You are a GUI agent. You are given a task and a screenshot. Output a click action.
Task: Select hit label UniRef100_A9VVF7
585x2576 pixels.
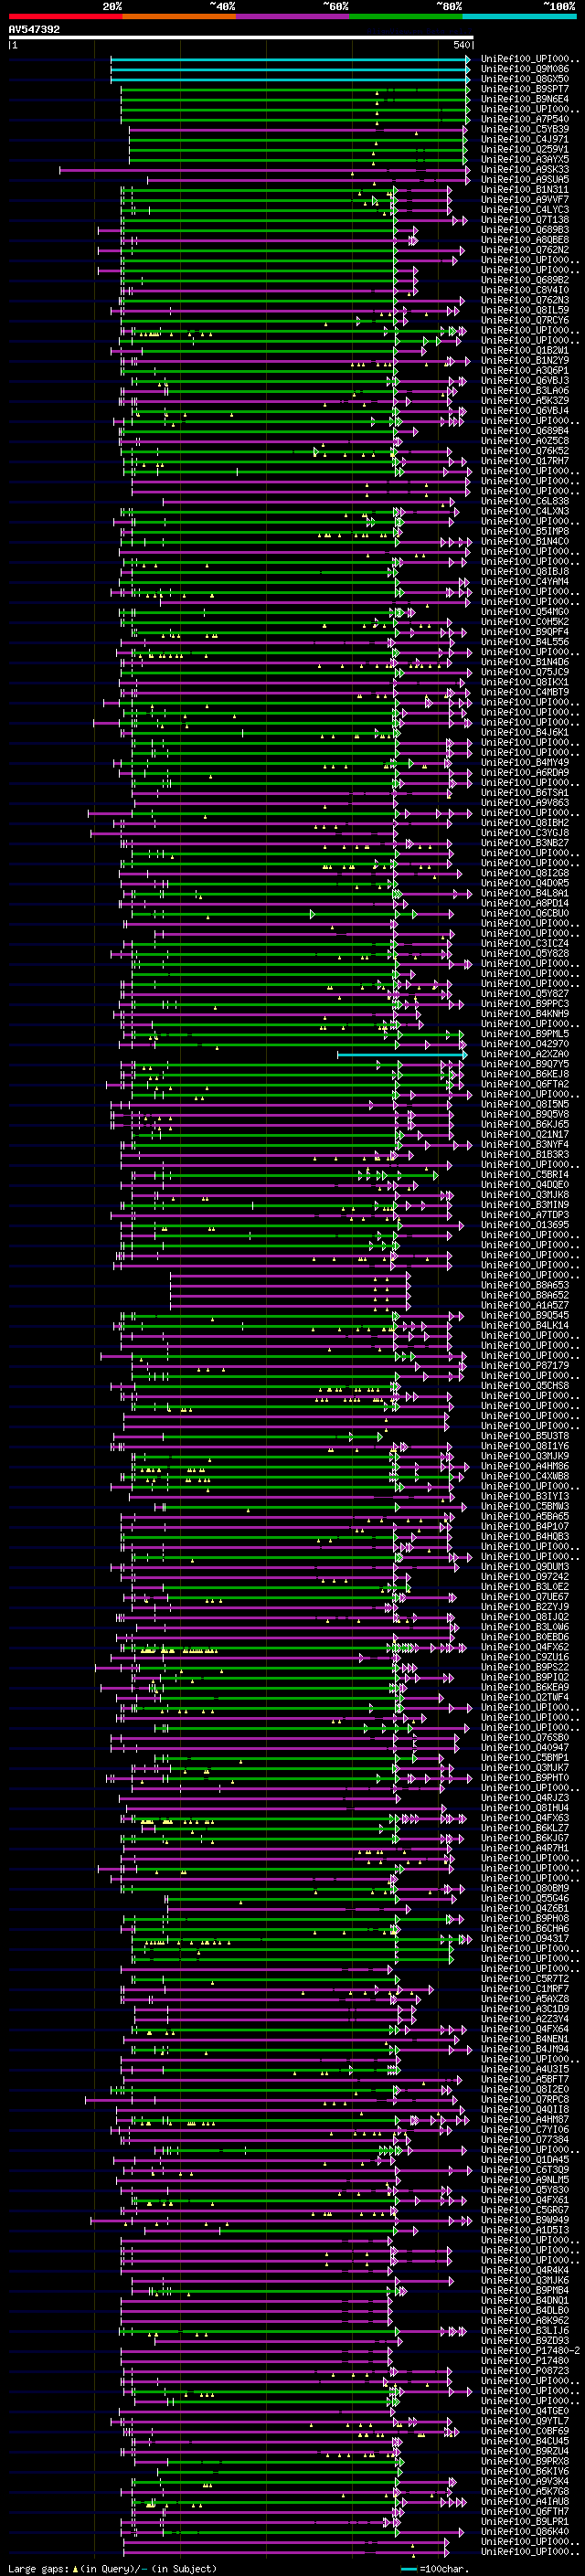525,200
